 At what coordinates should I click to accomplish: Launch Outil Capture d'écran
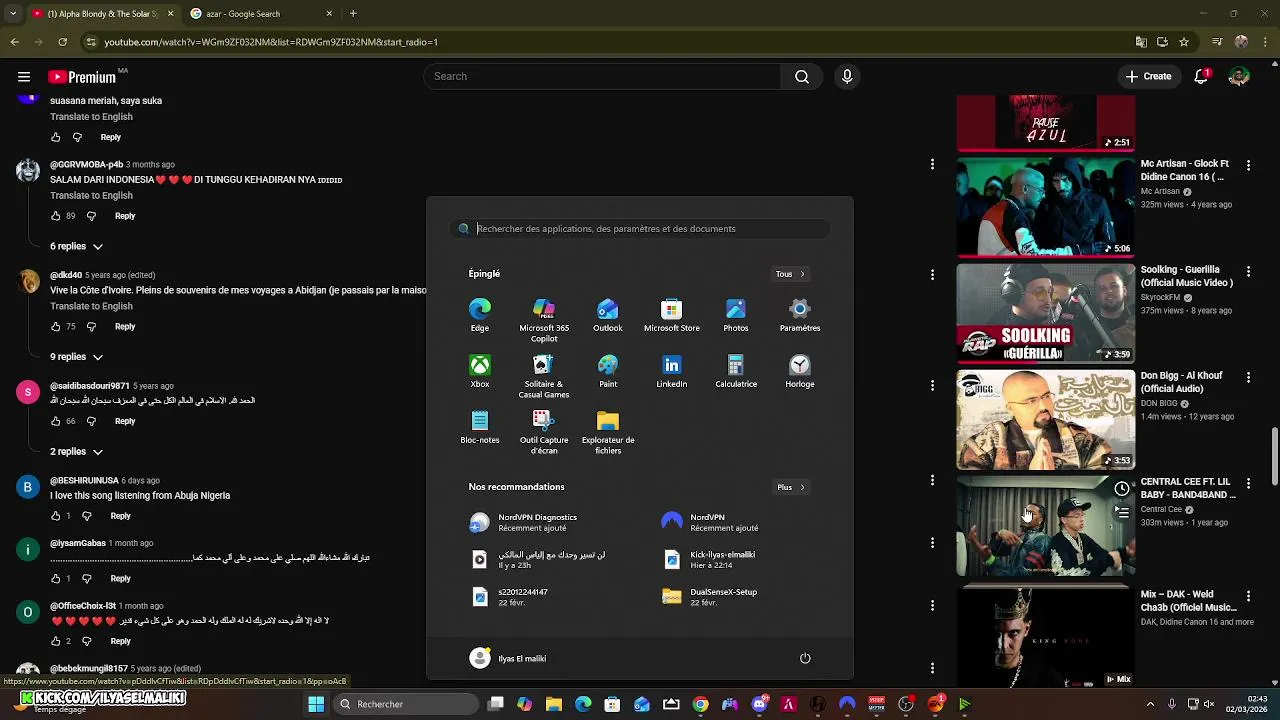point(544,432)
